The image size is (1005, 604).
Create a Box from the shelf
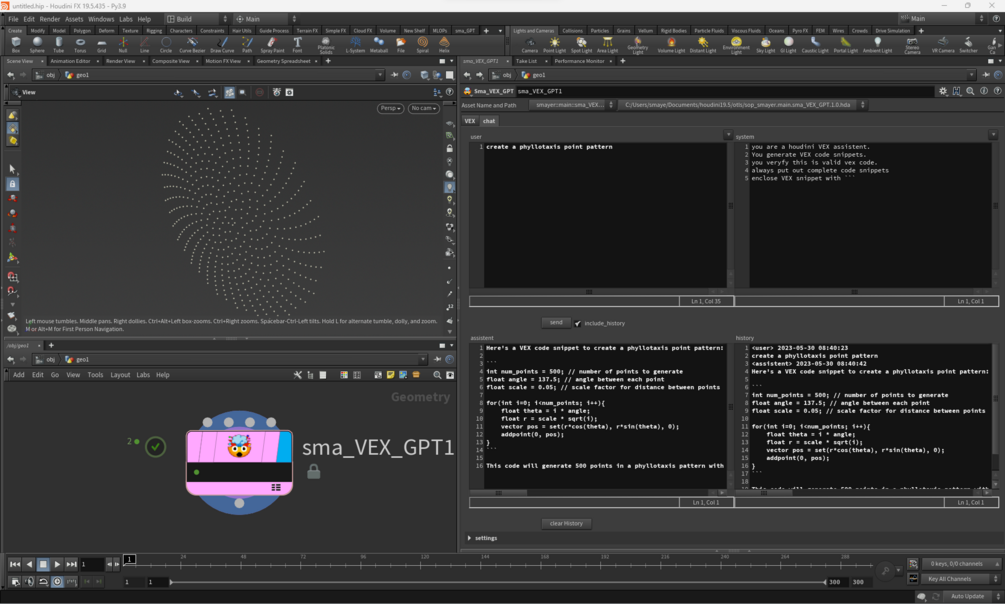tap(16, 44)
